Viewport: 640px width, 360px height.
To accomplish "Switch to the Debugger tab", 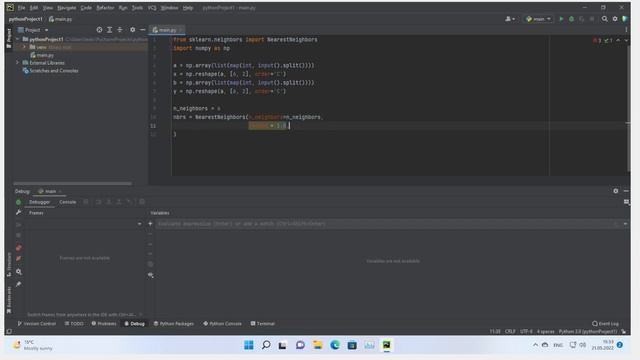I will [x=39, y=202].
